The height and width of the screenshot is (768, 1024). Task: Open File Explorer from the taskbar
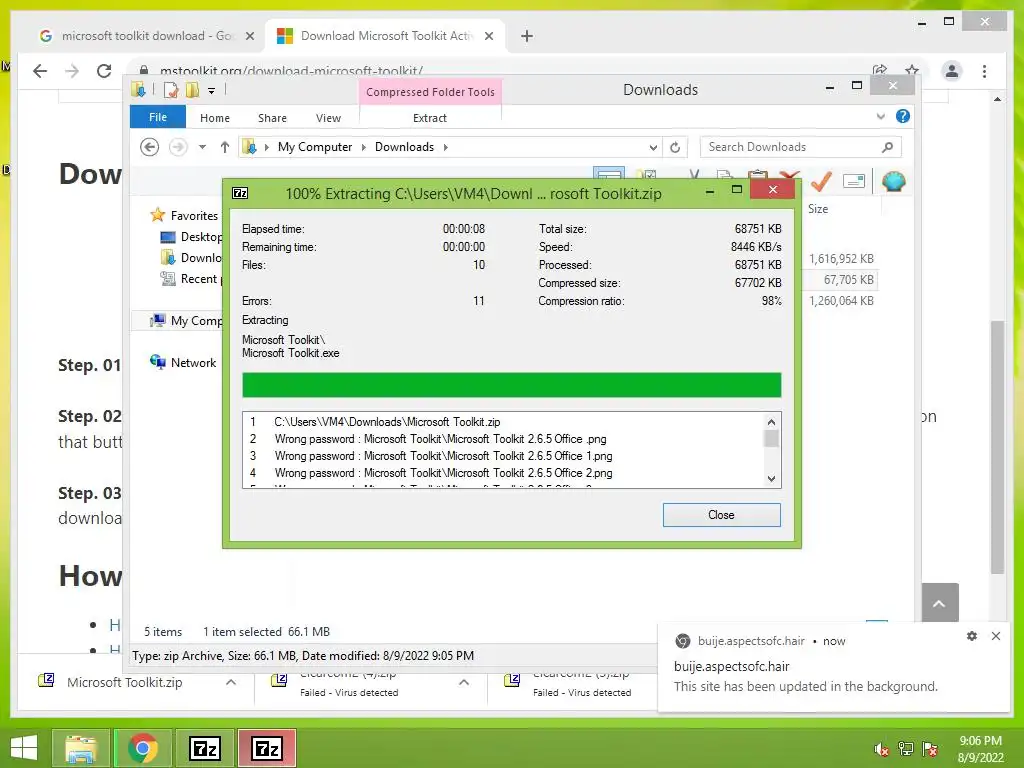coord(81,748)
